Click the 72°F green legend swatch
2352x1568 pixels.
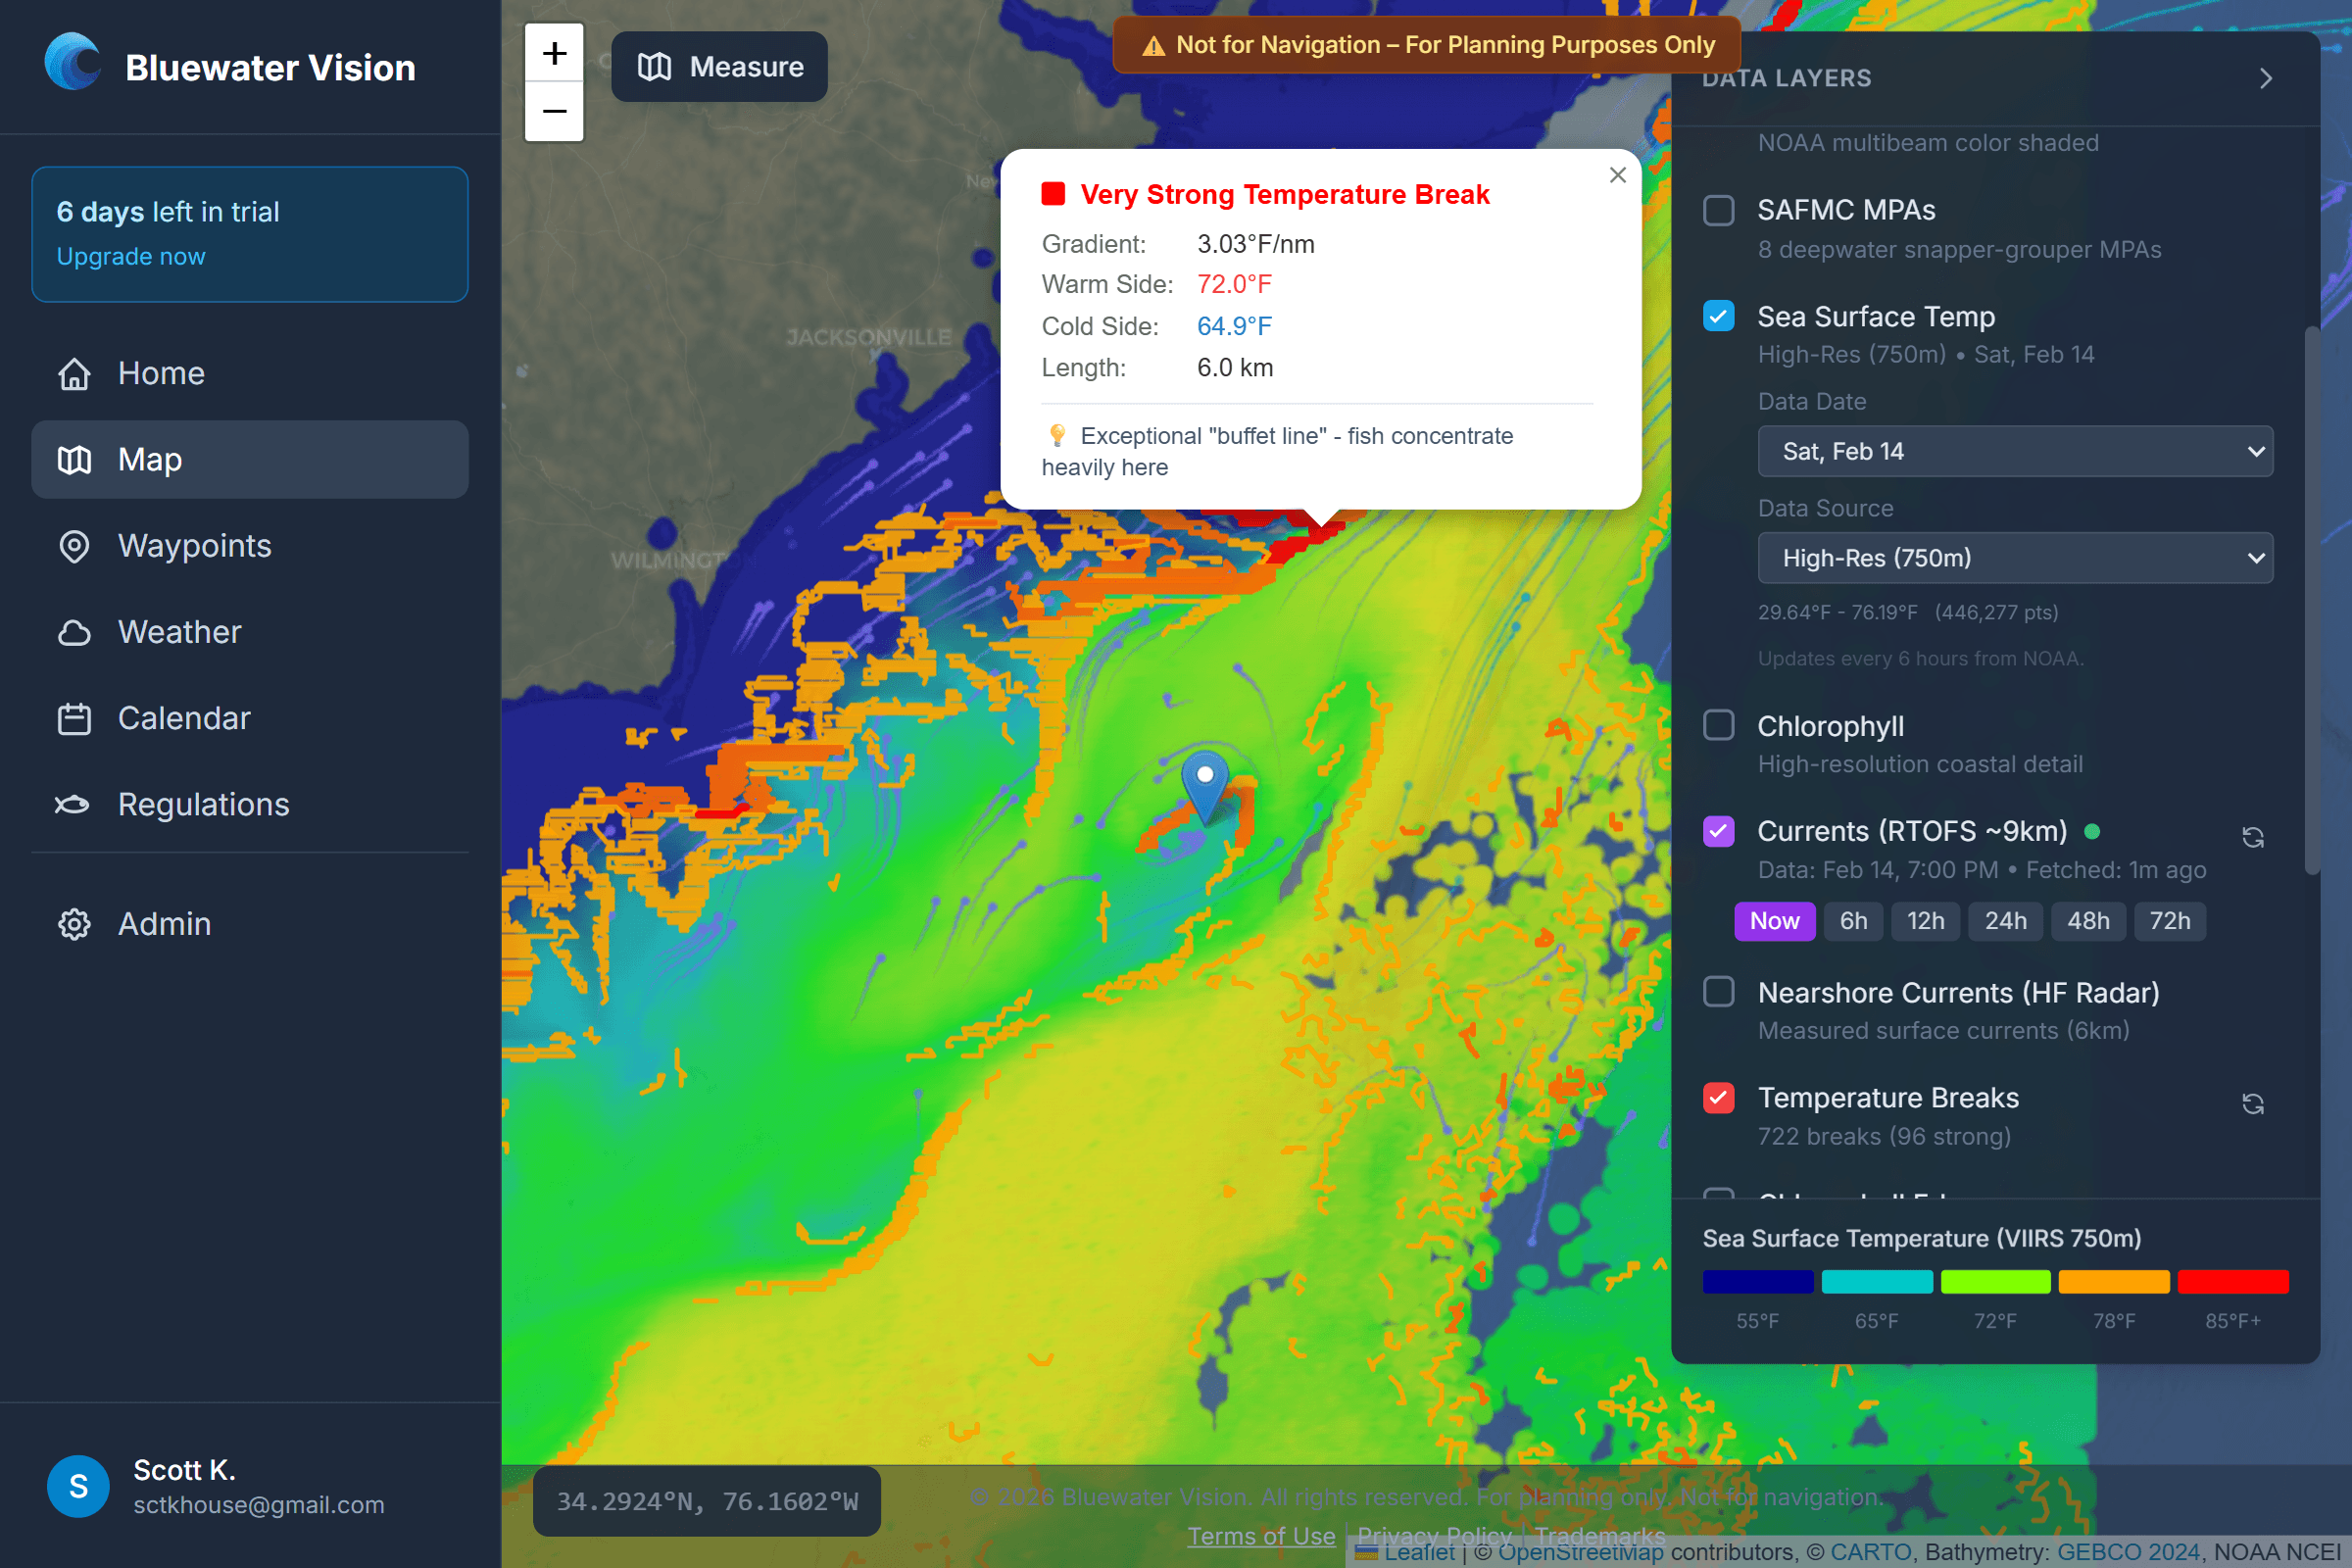pyautogui.click(x=1995, y=1281)
